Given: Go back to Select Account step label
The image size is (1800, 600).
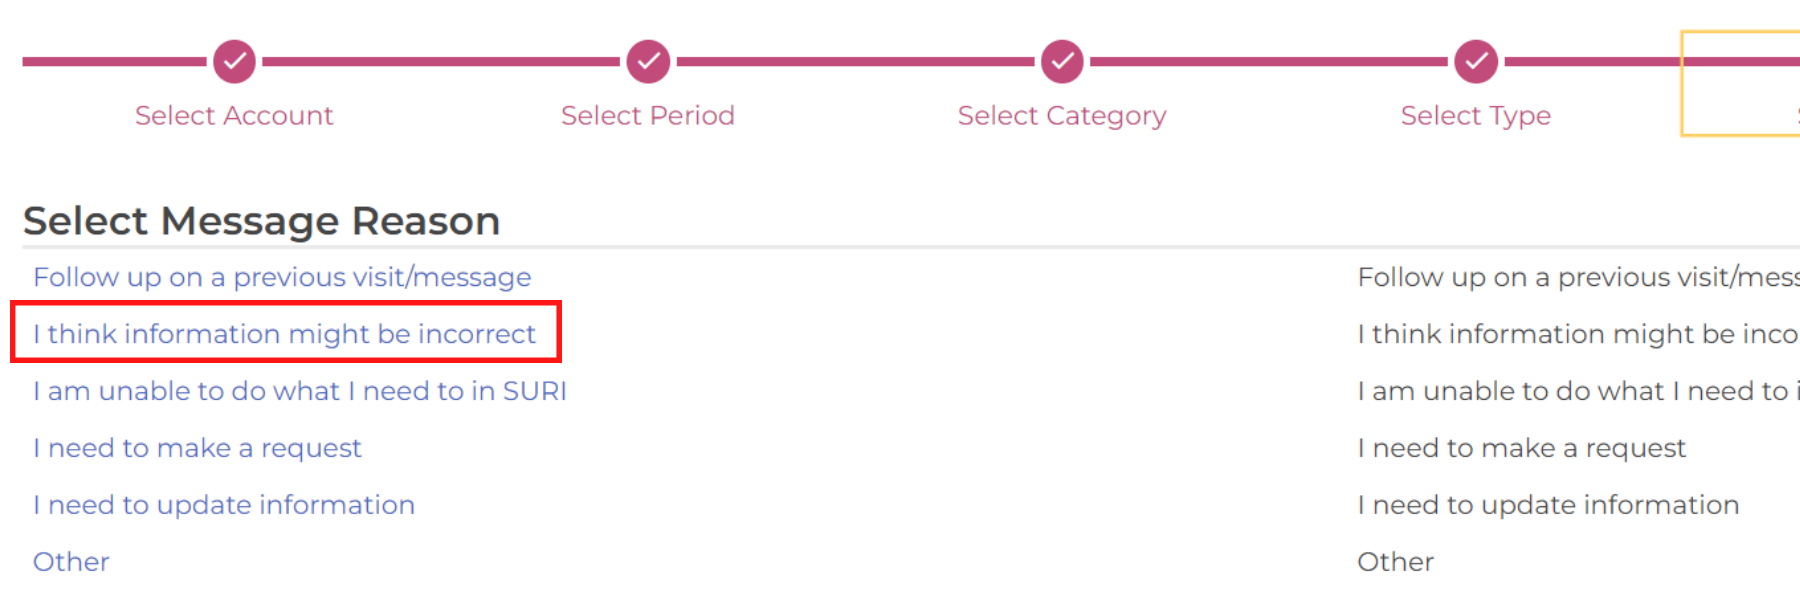Looking at the screenshot, I should (x=234, y=116).
